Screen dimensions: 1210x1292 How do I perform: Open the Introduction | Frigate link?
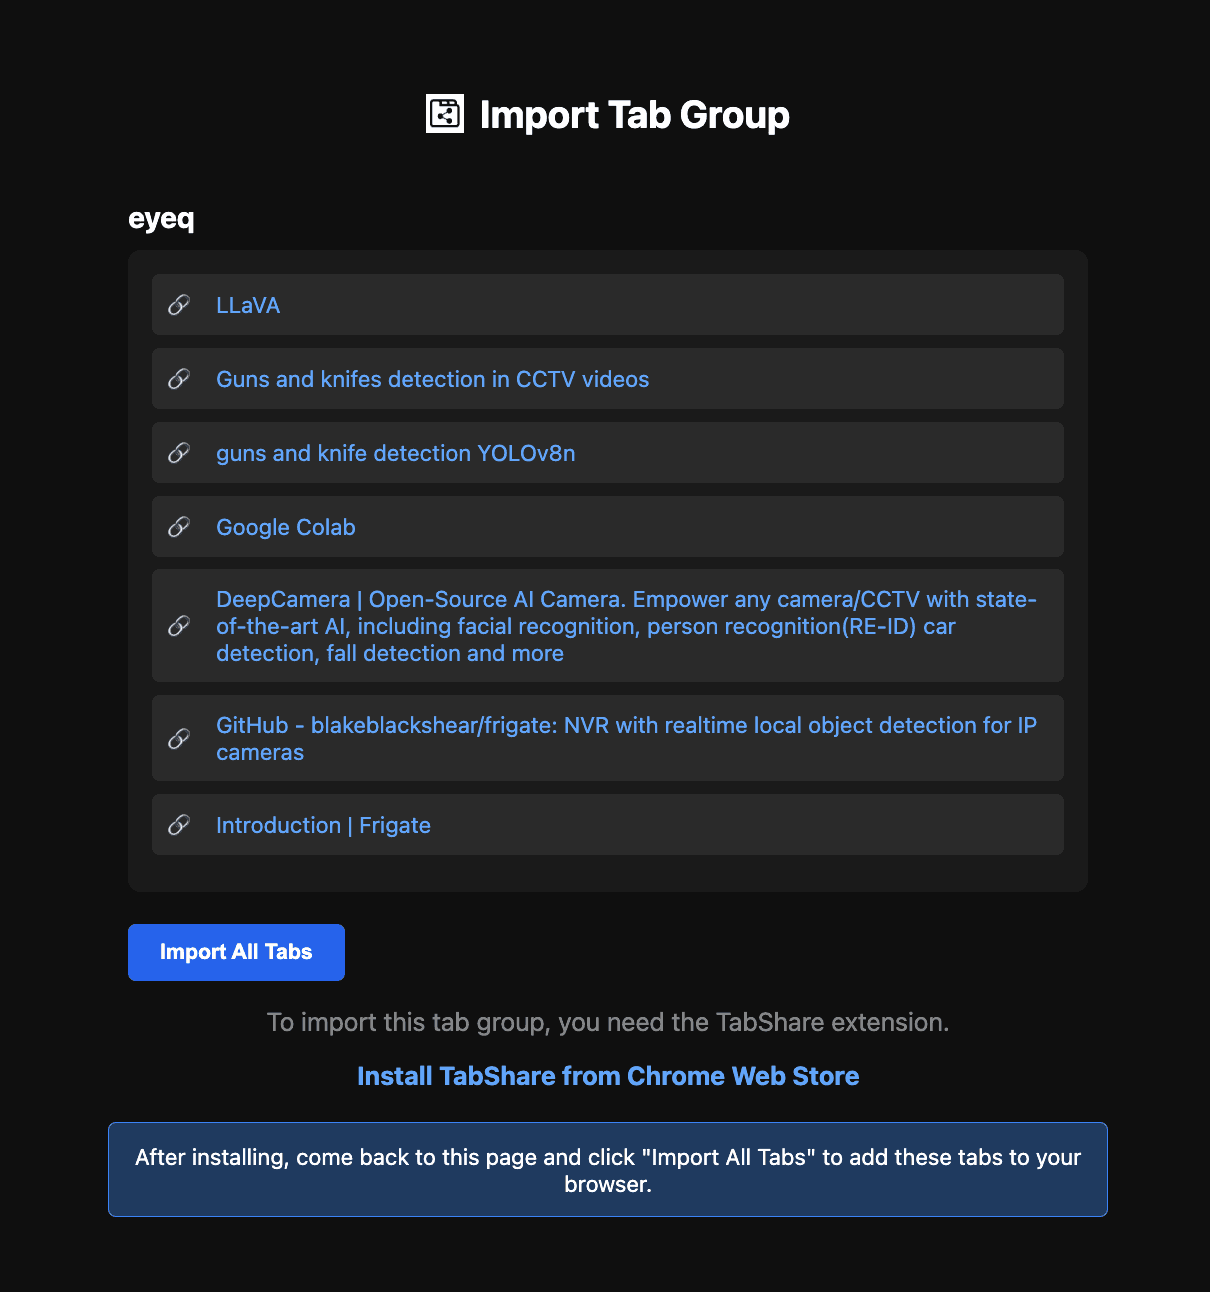[x=323, y=825]
